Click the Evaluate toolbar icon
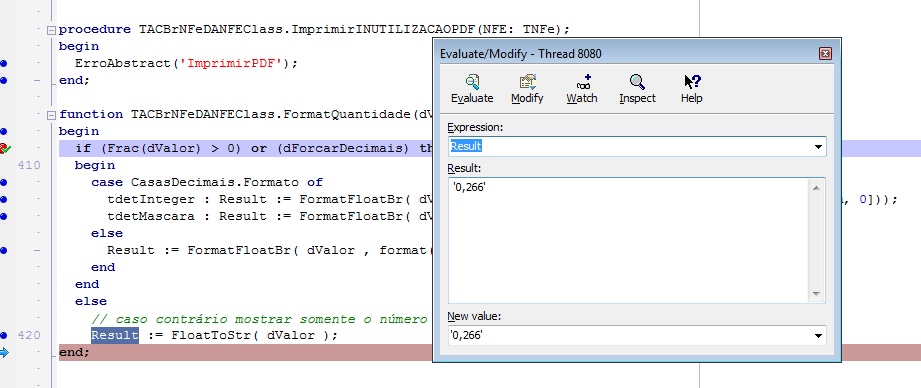921x388 pixels. [472, 89]
